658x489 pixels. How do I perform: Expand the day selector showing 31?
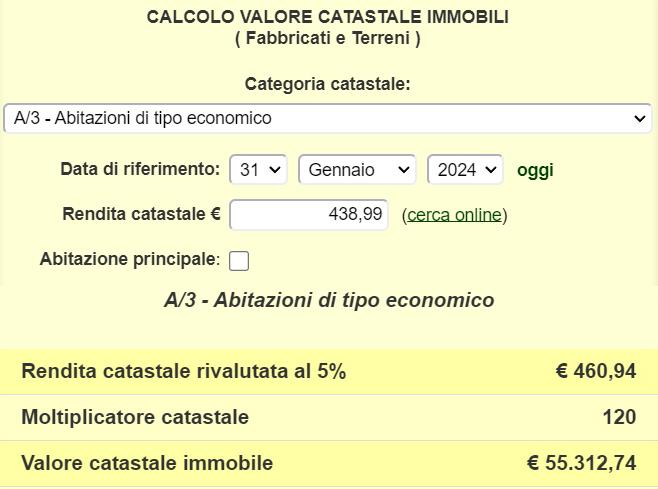[258, 170]
